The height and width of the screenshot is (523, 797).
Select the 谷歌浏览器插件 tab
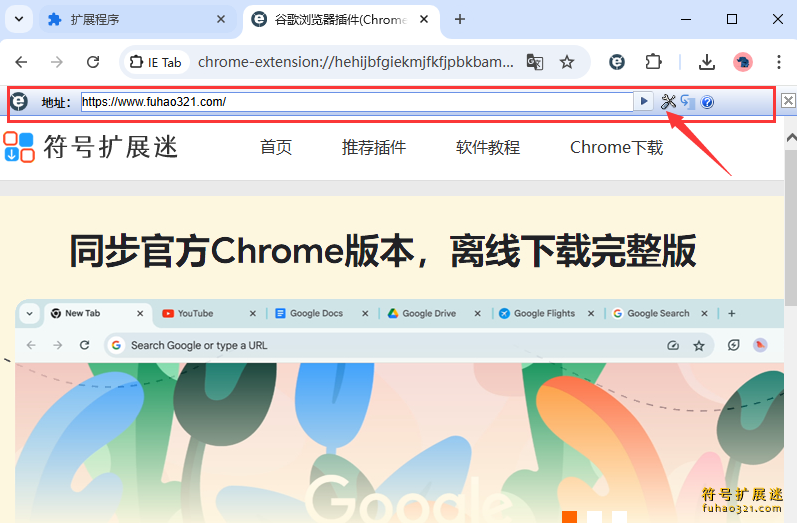coord(341,20)
